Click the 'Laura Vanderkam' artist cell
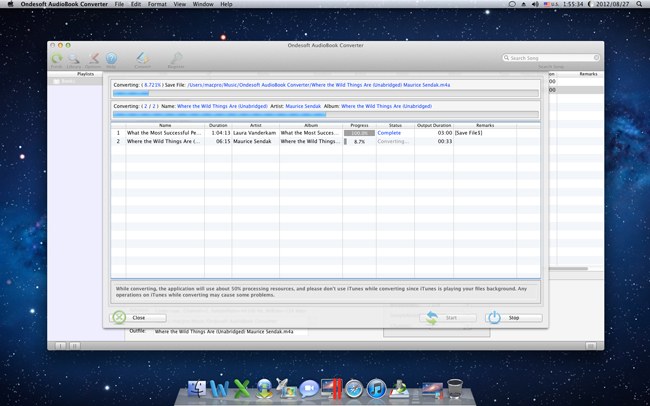650x406 pixels. click(255, 133)
